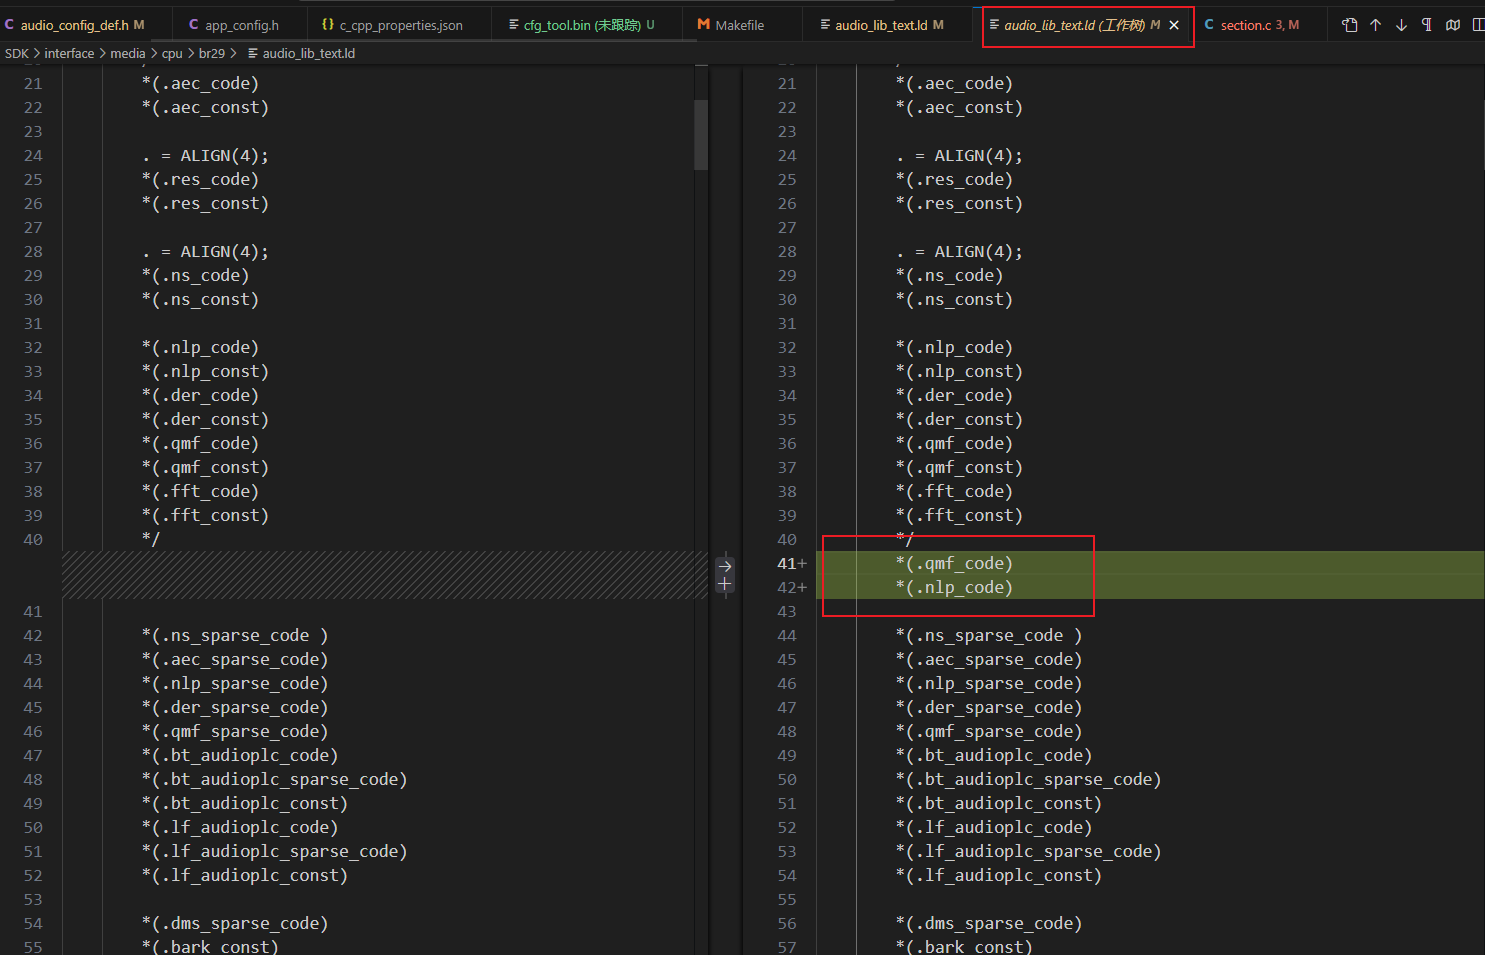Click the left diff pane vertical scrollbar thumb

pos(701,134)
